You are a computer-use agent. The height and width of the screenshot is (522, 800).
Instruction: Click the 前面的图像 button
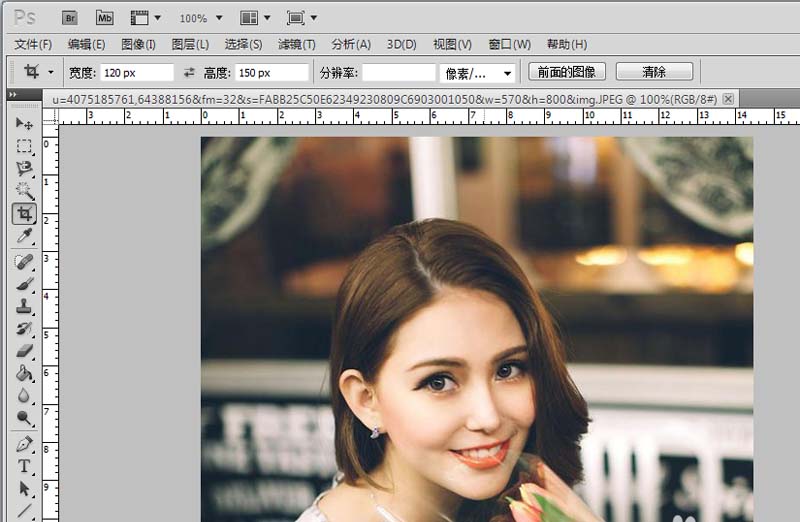tap(567, 72)
